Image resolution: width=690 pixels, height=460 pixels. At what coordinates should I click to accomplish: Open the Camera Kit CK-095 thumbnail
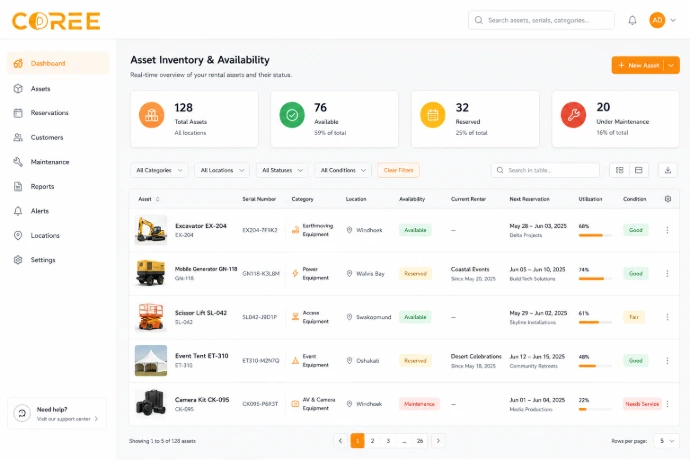click(x=151, y=403)
